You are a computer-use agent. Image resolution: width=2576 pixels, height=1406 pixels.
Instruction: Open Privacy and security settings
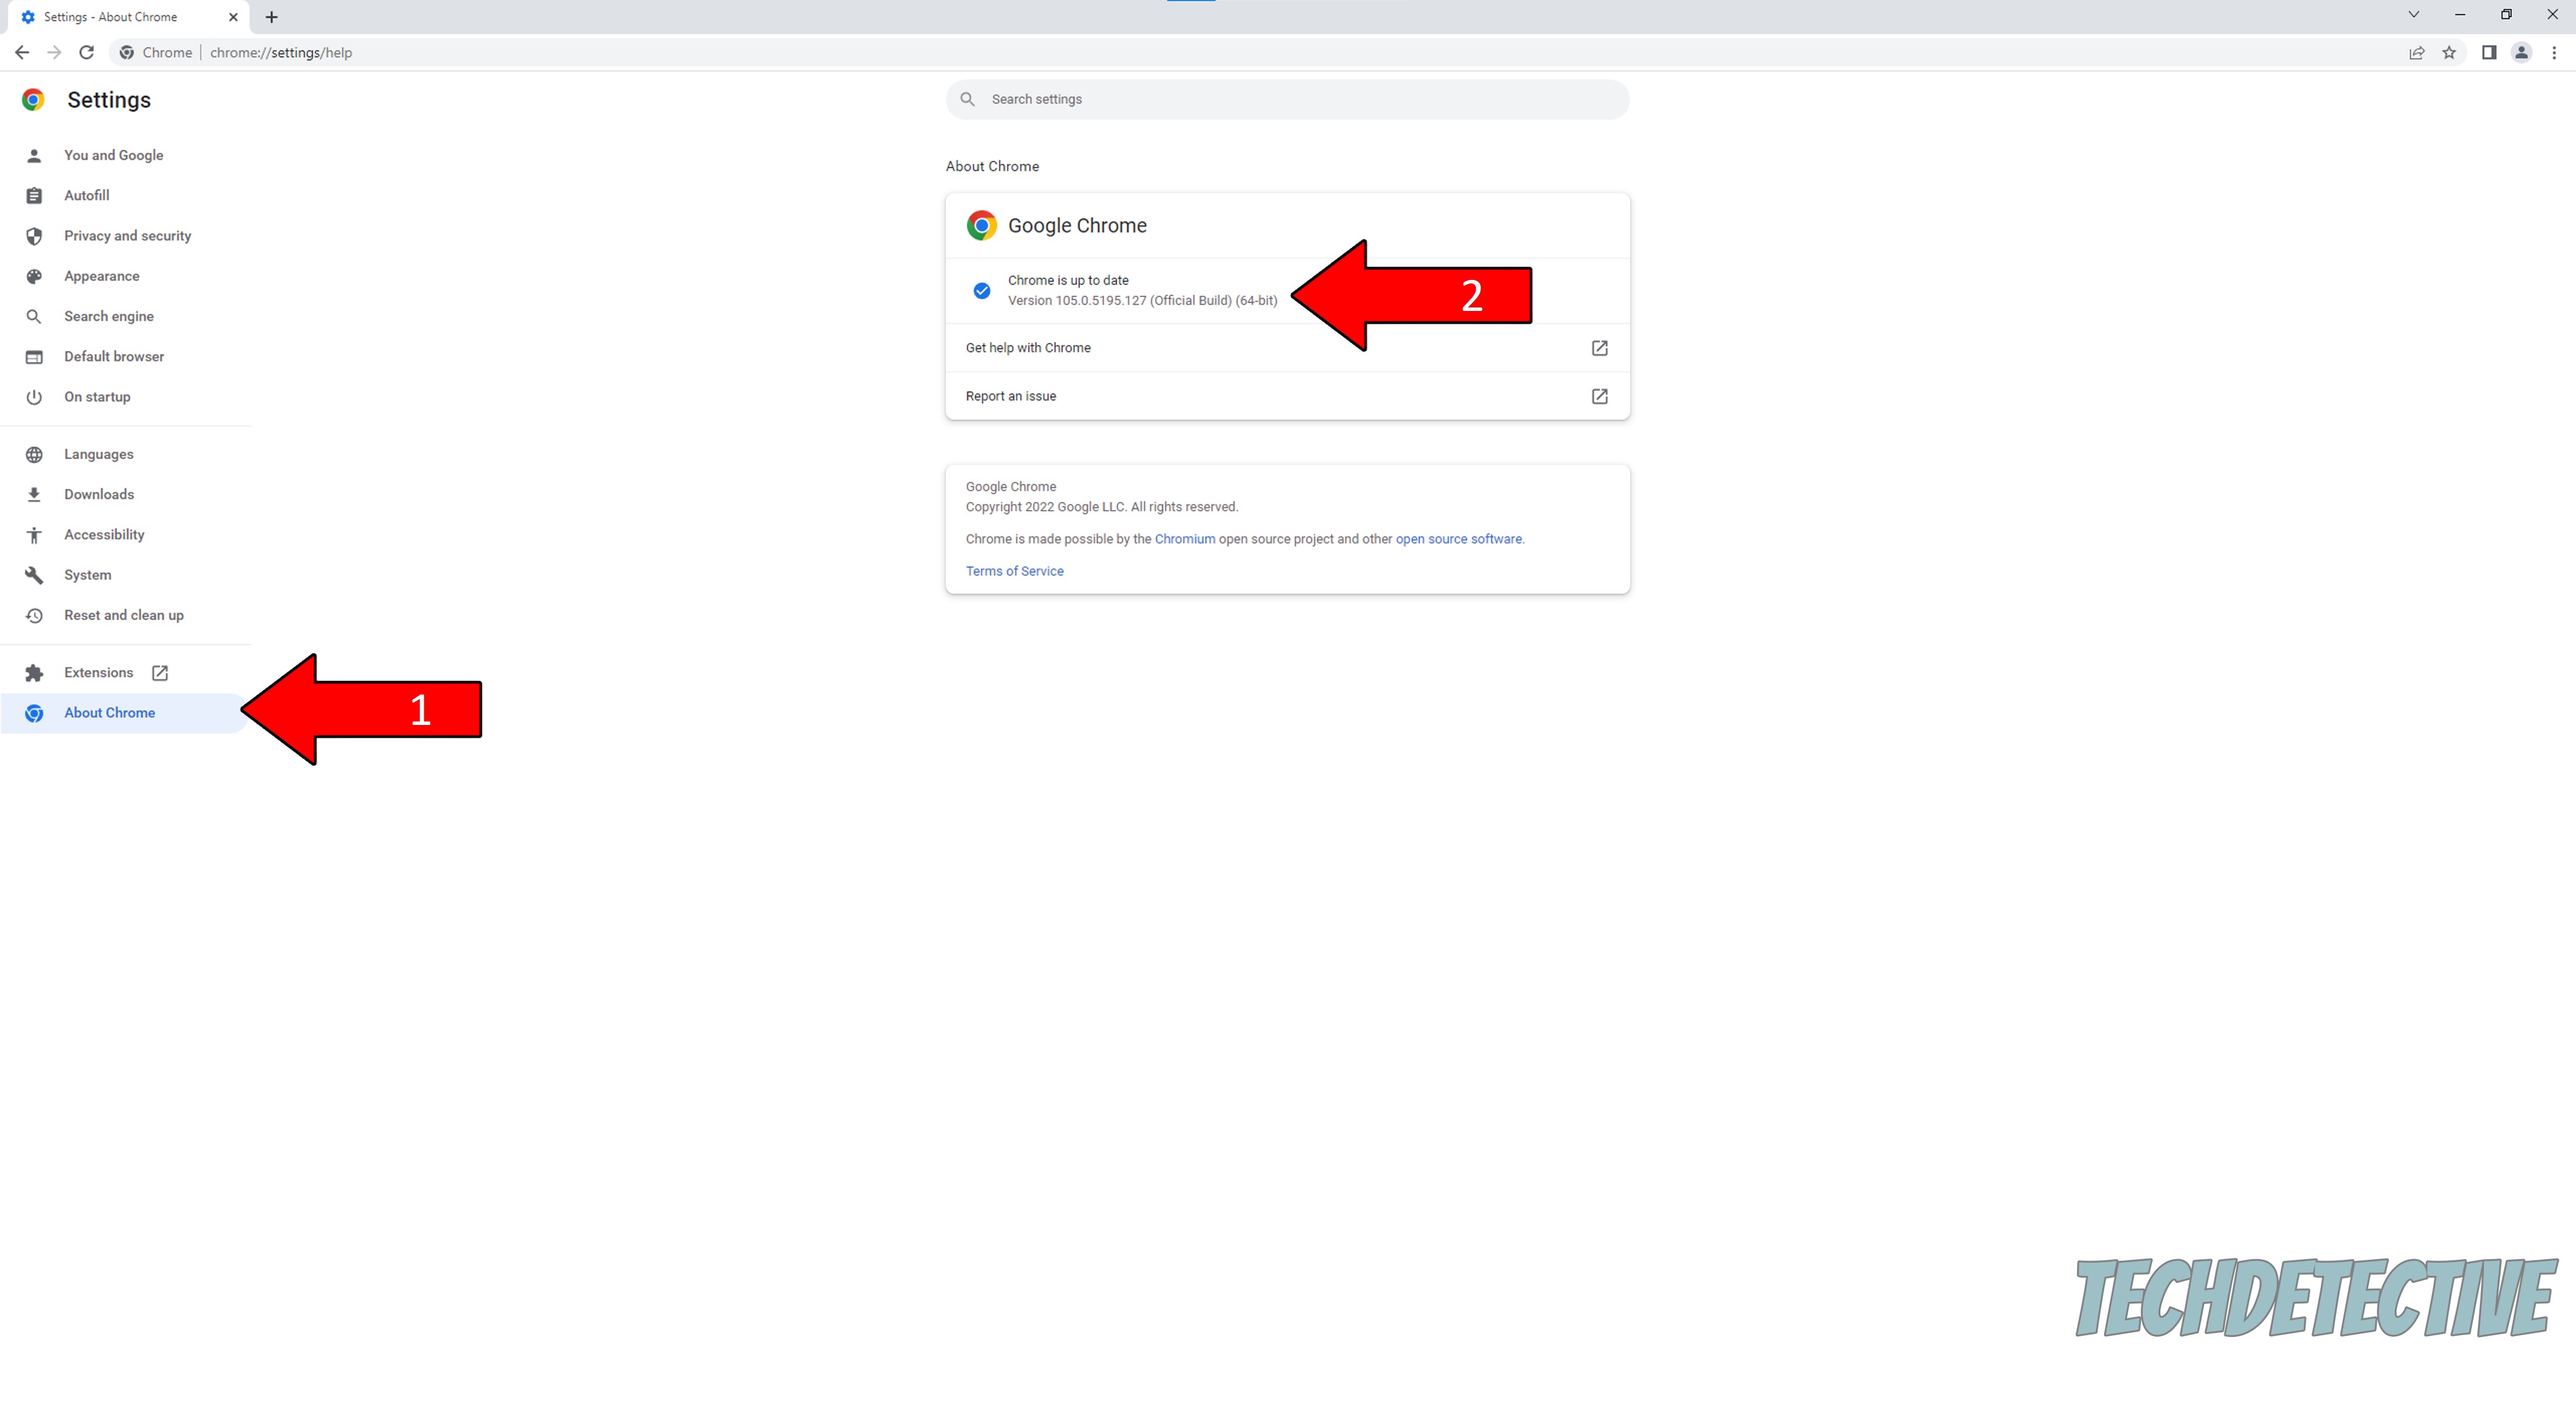tap(127, 235)
